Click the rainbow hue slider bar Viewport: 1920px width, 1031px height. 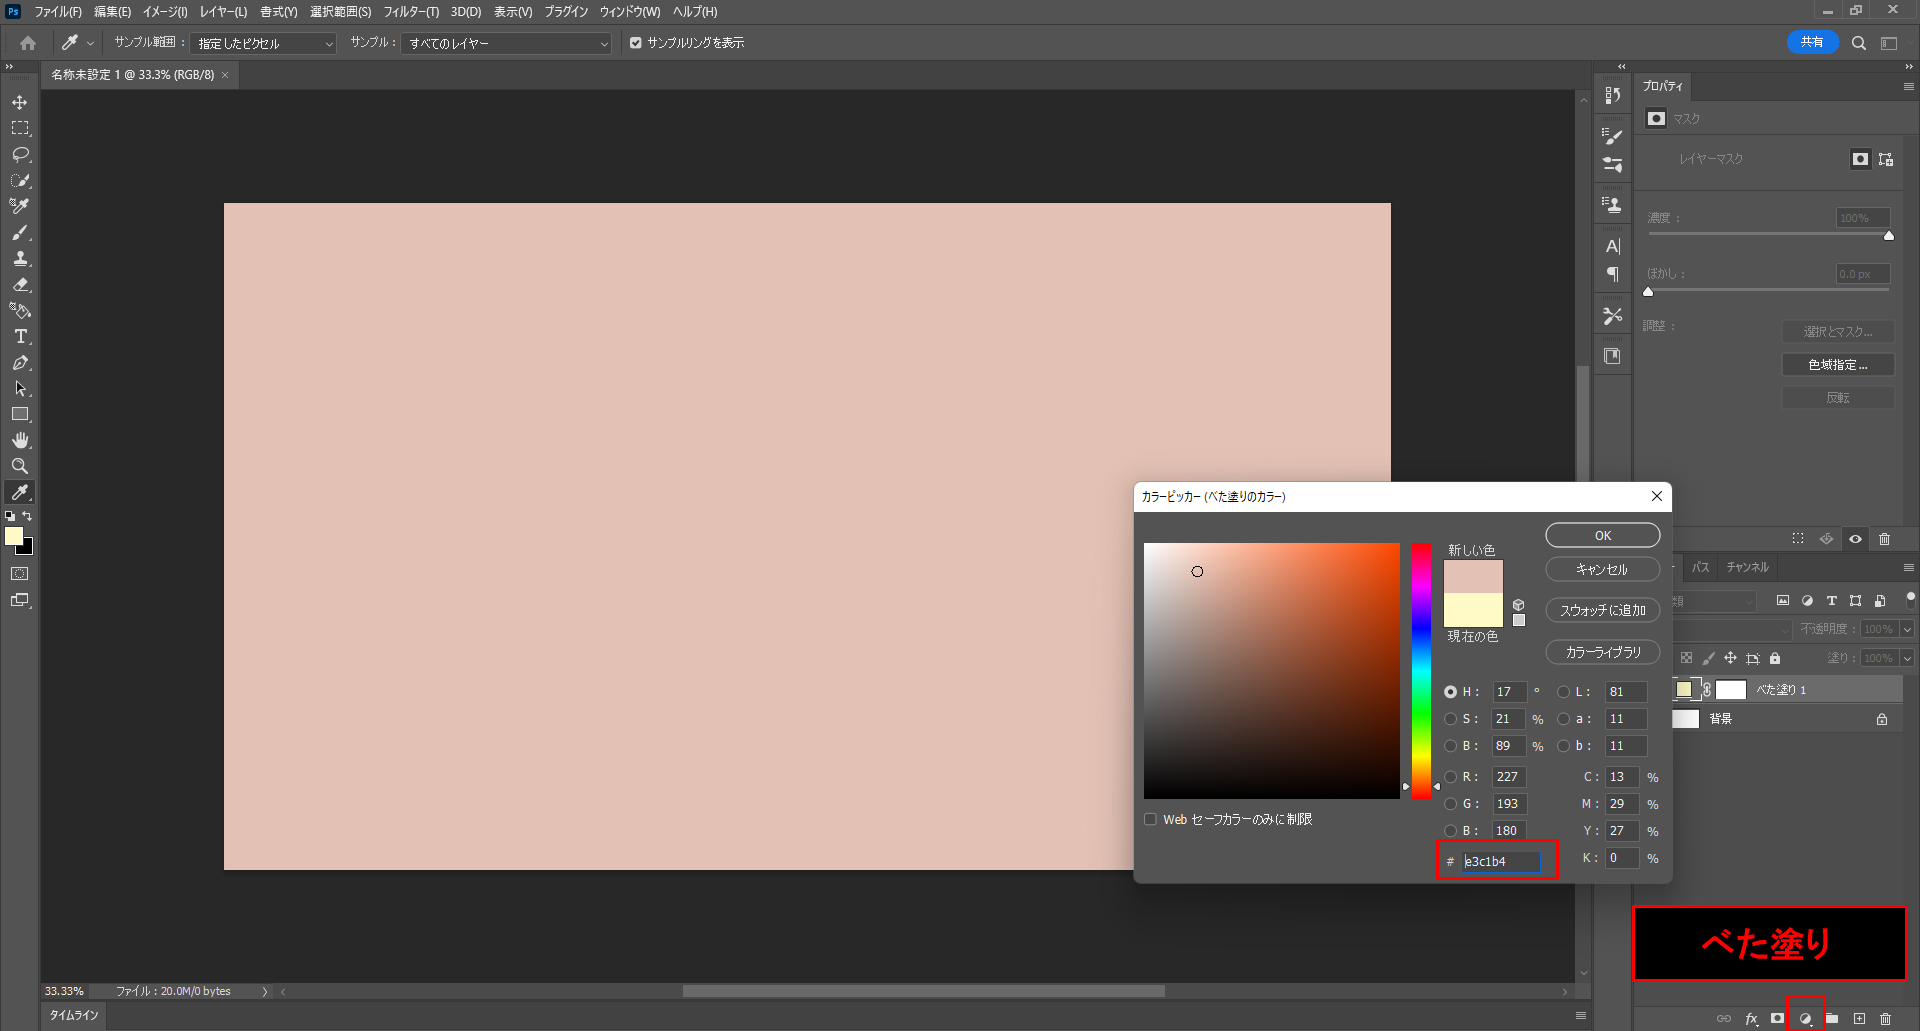coord(1421,670)
